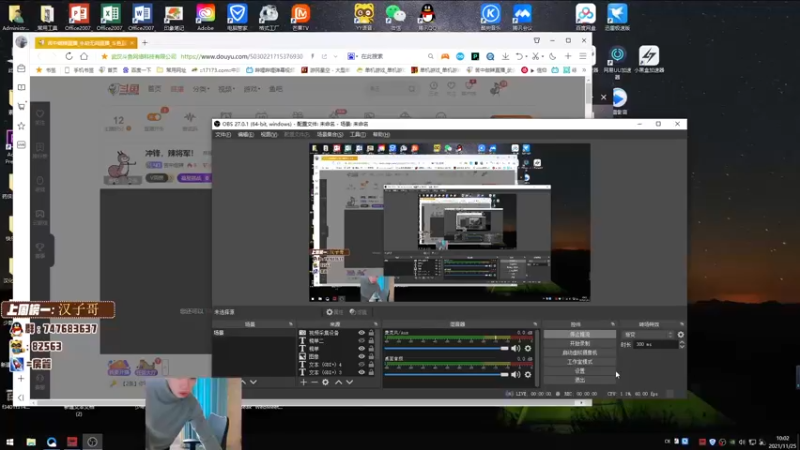The height and width of the screenshot is (450, 800).
Task: Remove the selected source with minus icon
Action: [x=314, y=382]
